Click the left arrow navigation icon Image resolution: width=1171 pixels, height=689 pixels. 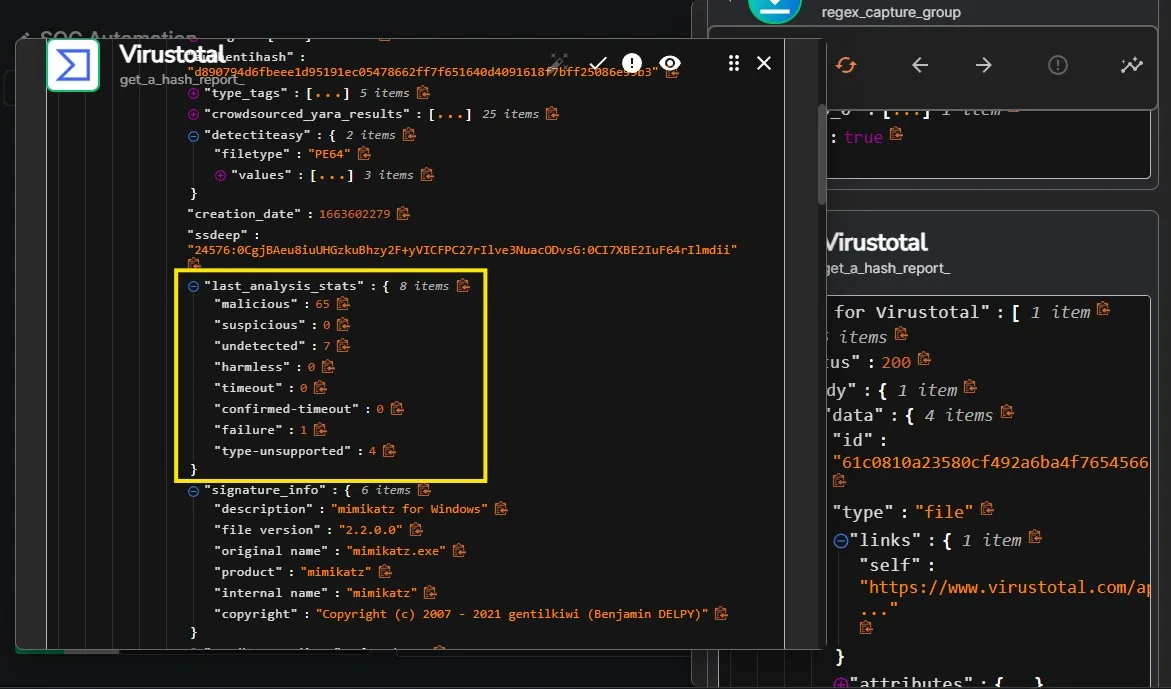point(920,65)
